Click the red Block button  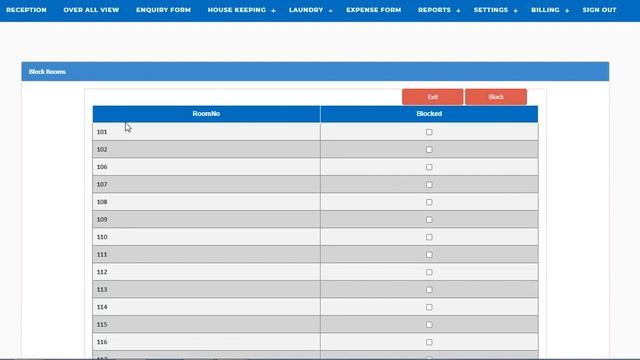pos(496,97)
